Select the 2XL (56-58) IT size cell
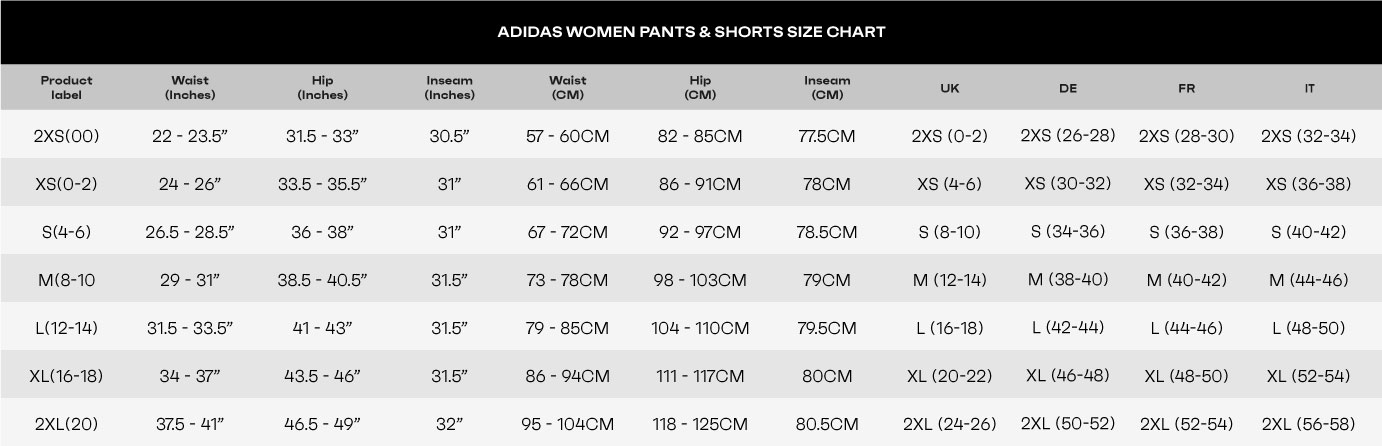Screen dimensions: 1382x446 tap(1309, 424)
